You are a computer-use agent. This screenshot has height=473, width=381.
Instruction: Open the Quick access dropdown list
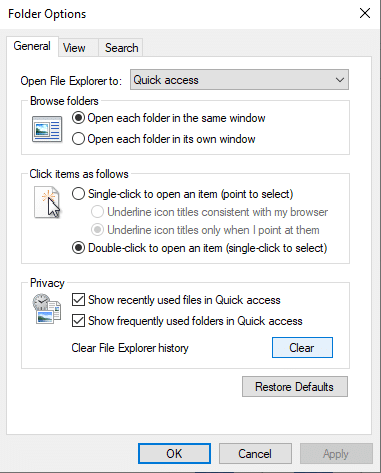[x=239, y=80]
